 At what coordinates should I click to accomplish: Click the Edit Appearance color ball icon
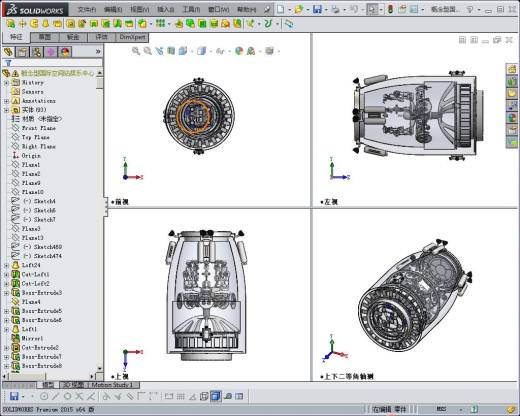coord(239,51)
